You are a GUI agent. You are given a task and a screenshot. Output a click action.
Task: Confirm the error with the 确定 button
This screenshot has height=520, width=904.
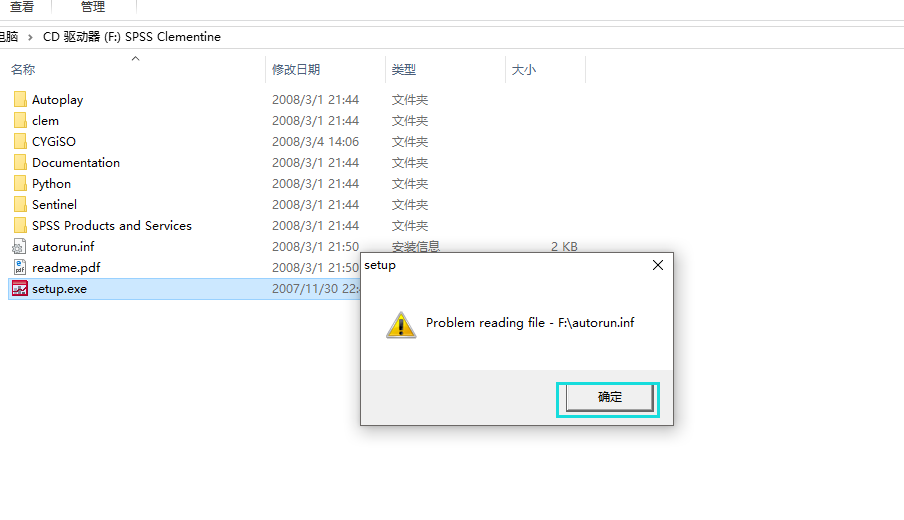(609, 397)
